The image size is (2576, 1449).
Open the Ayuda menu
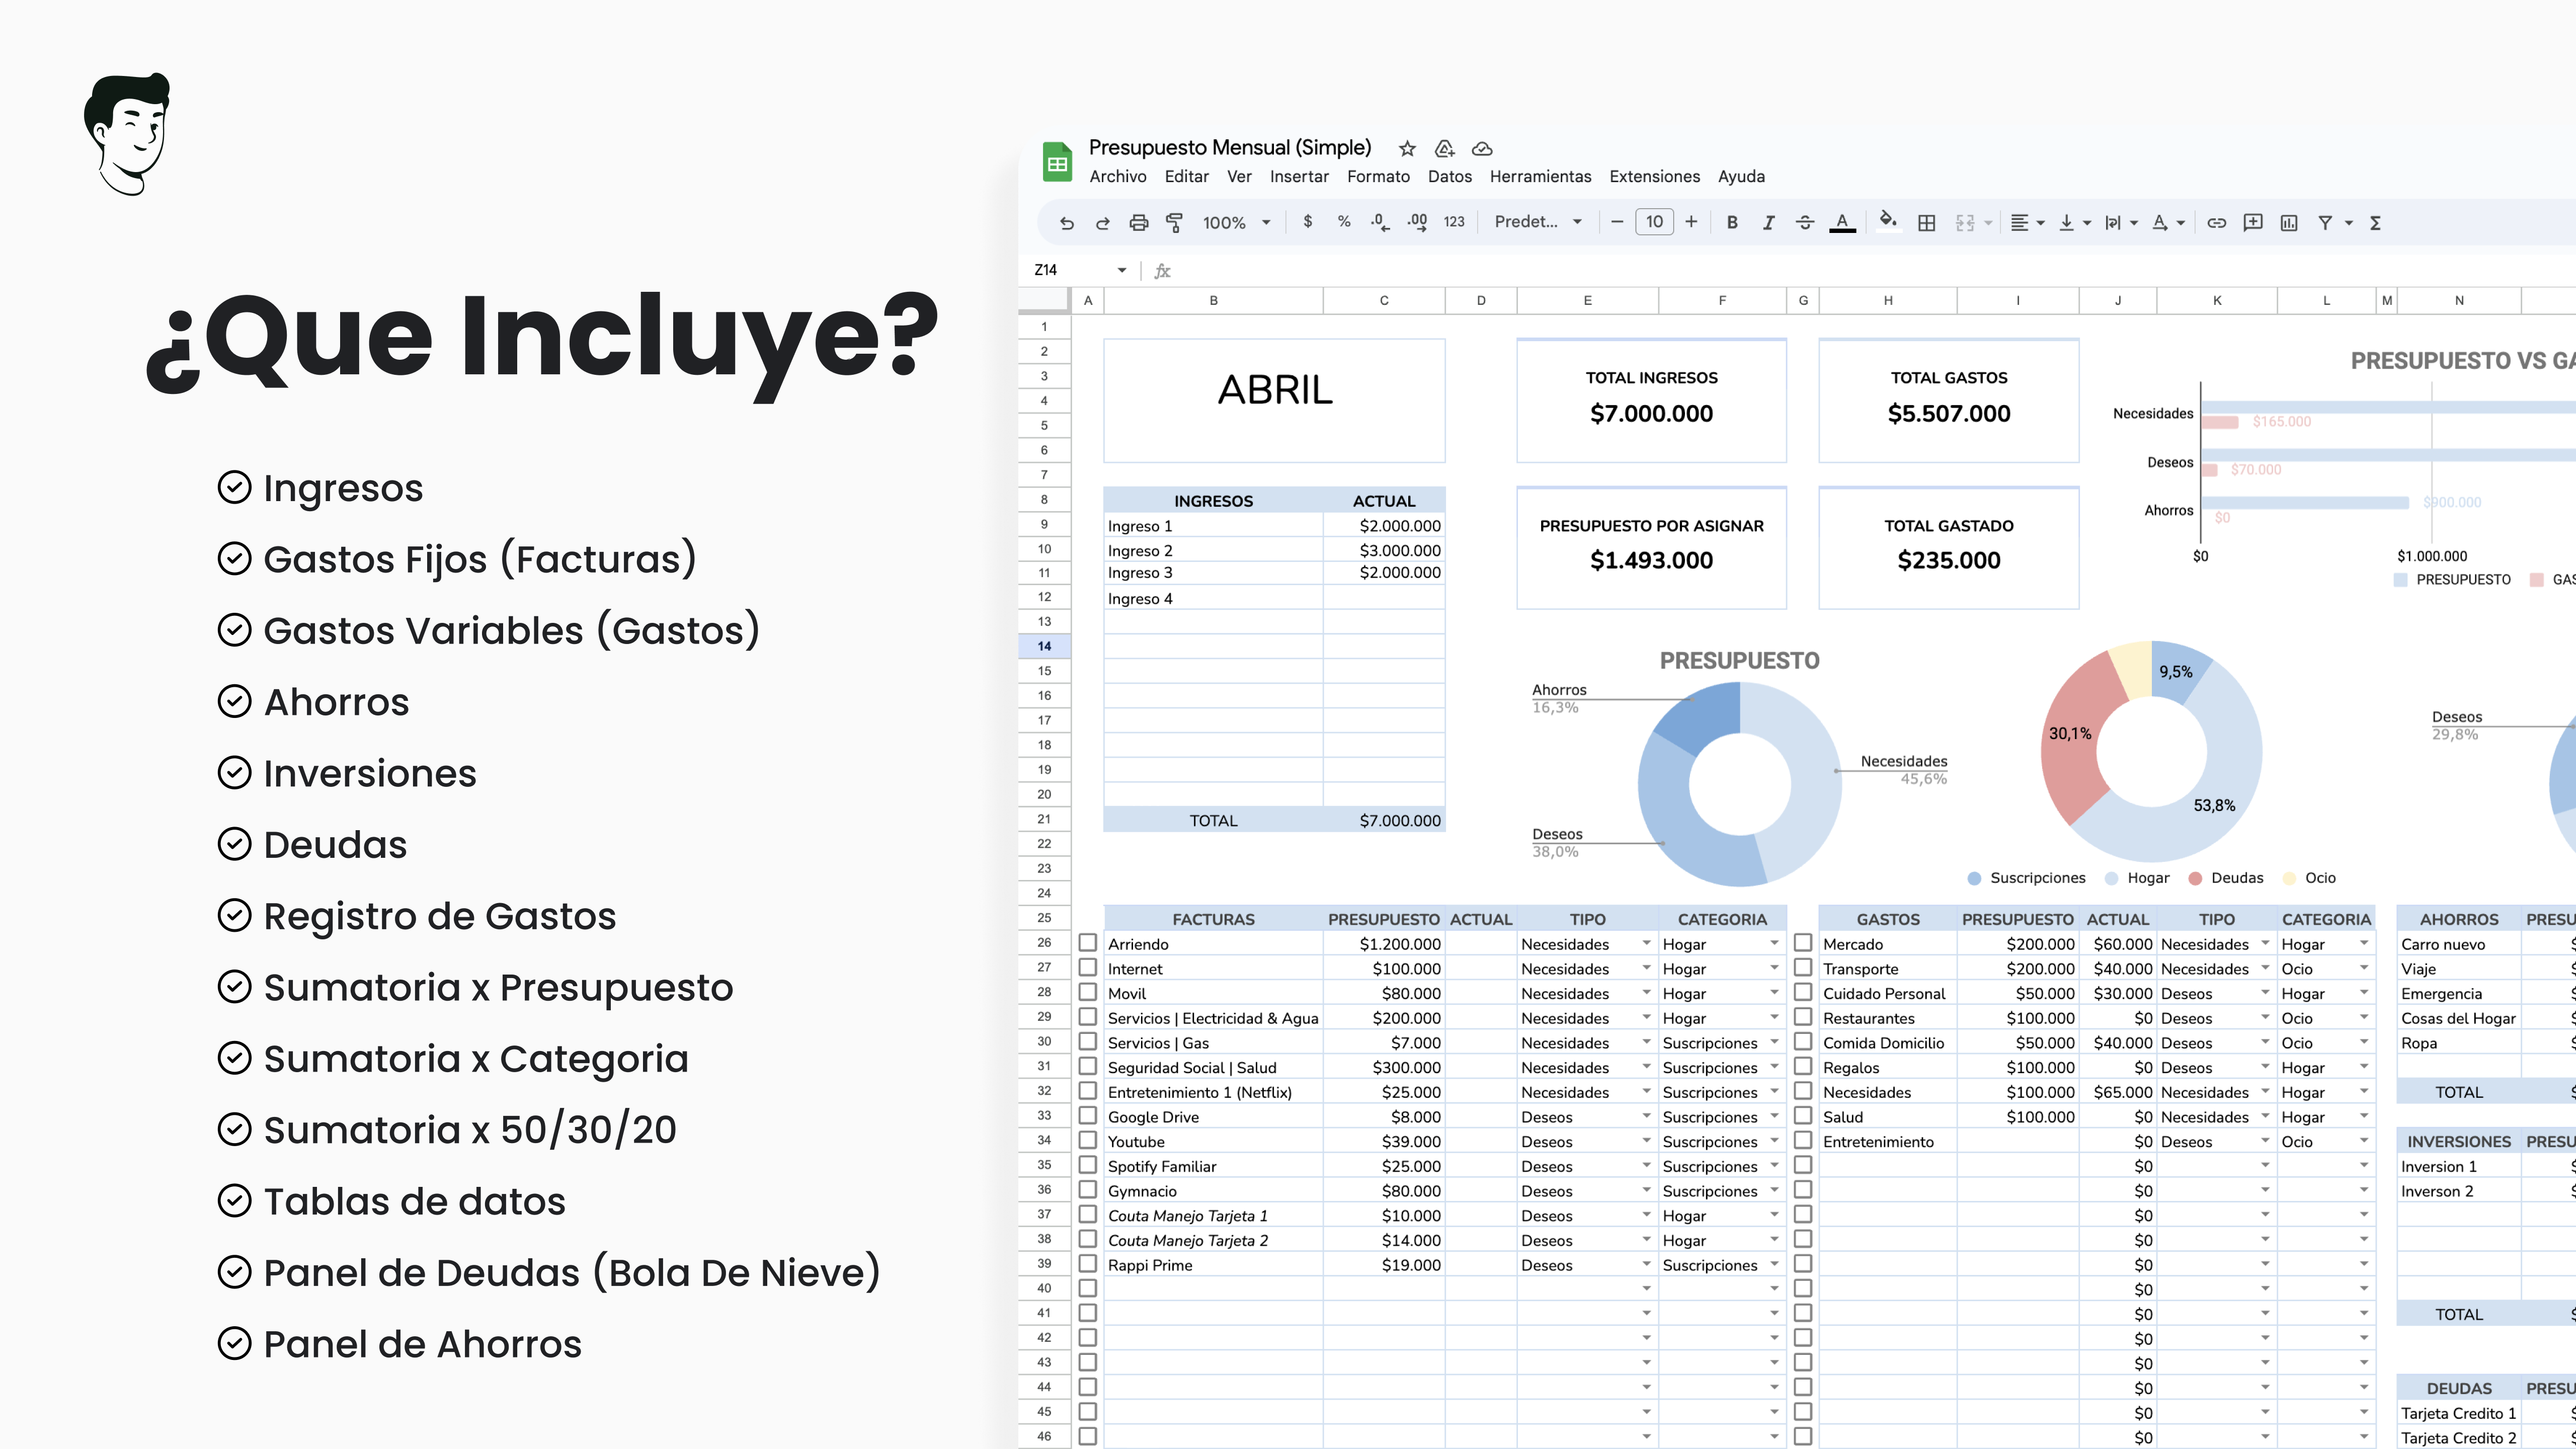(x=1741, y=177)
